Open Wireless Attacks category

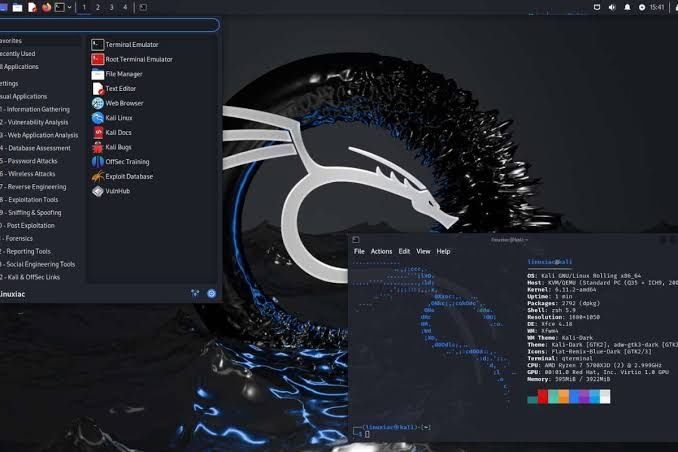(x=28, y=174)
